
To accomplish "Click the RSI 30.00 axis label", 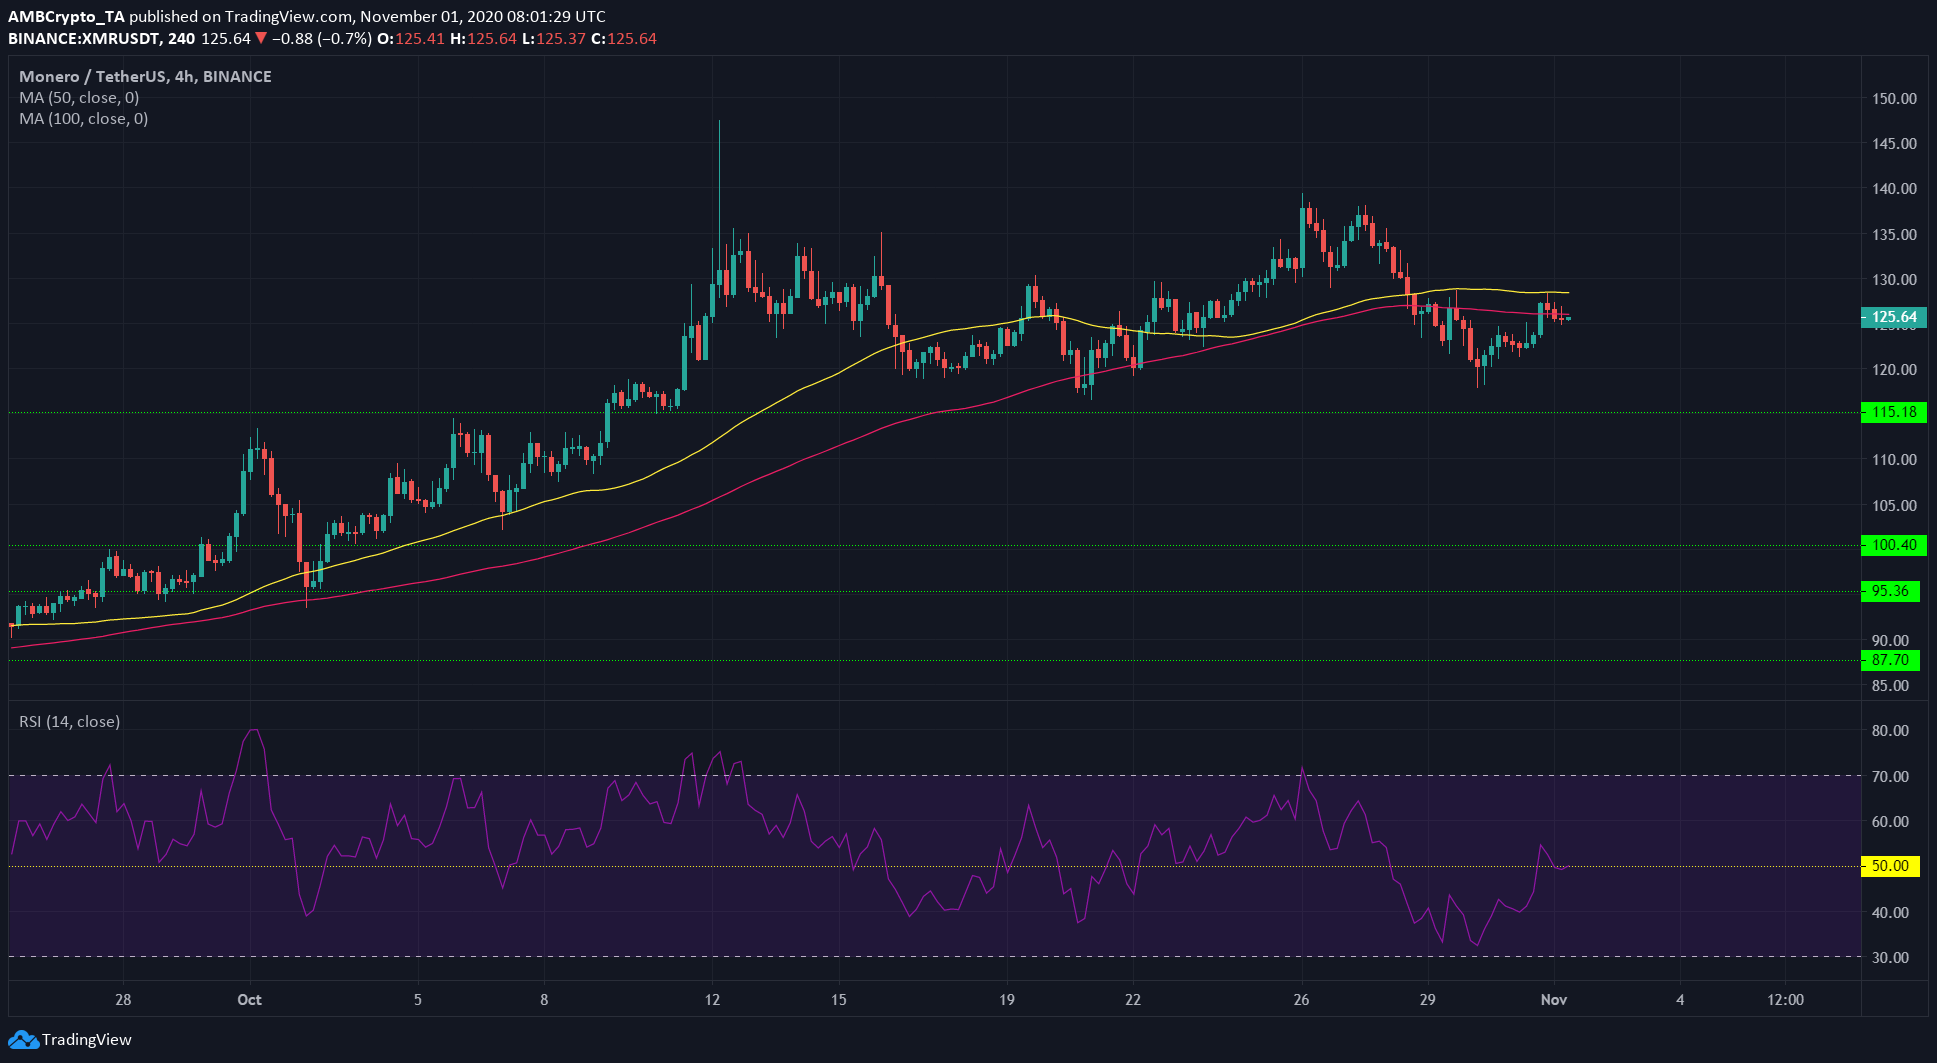I will point(1890,958).
